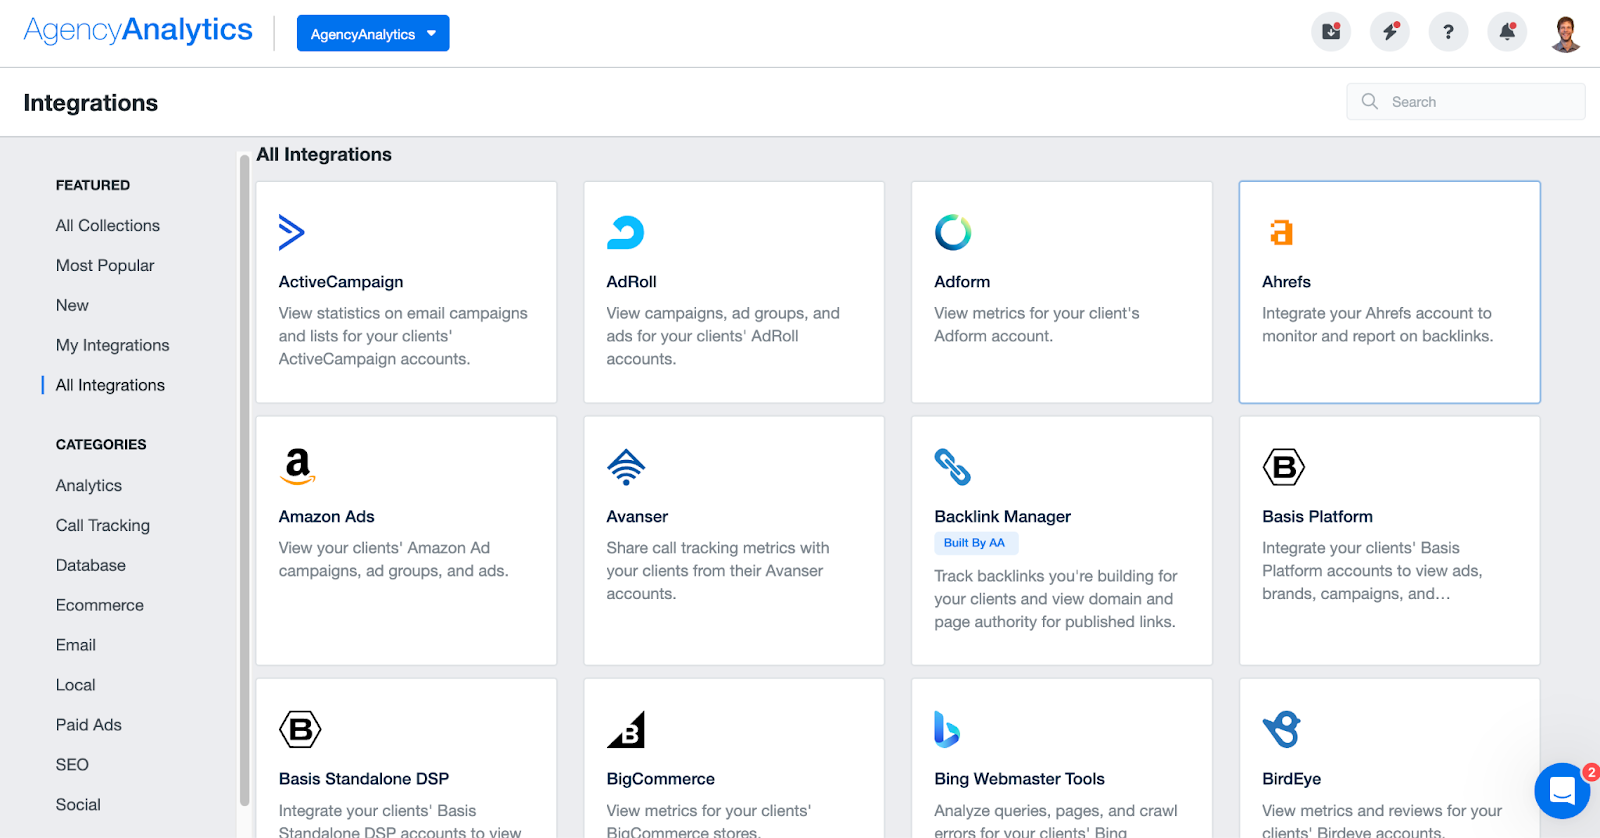Click the BirdEye logo icon

pos(1281,729)
